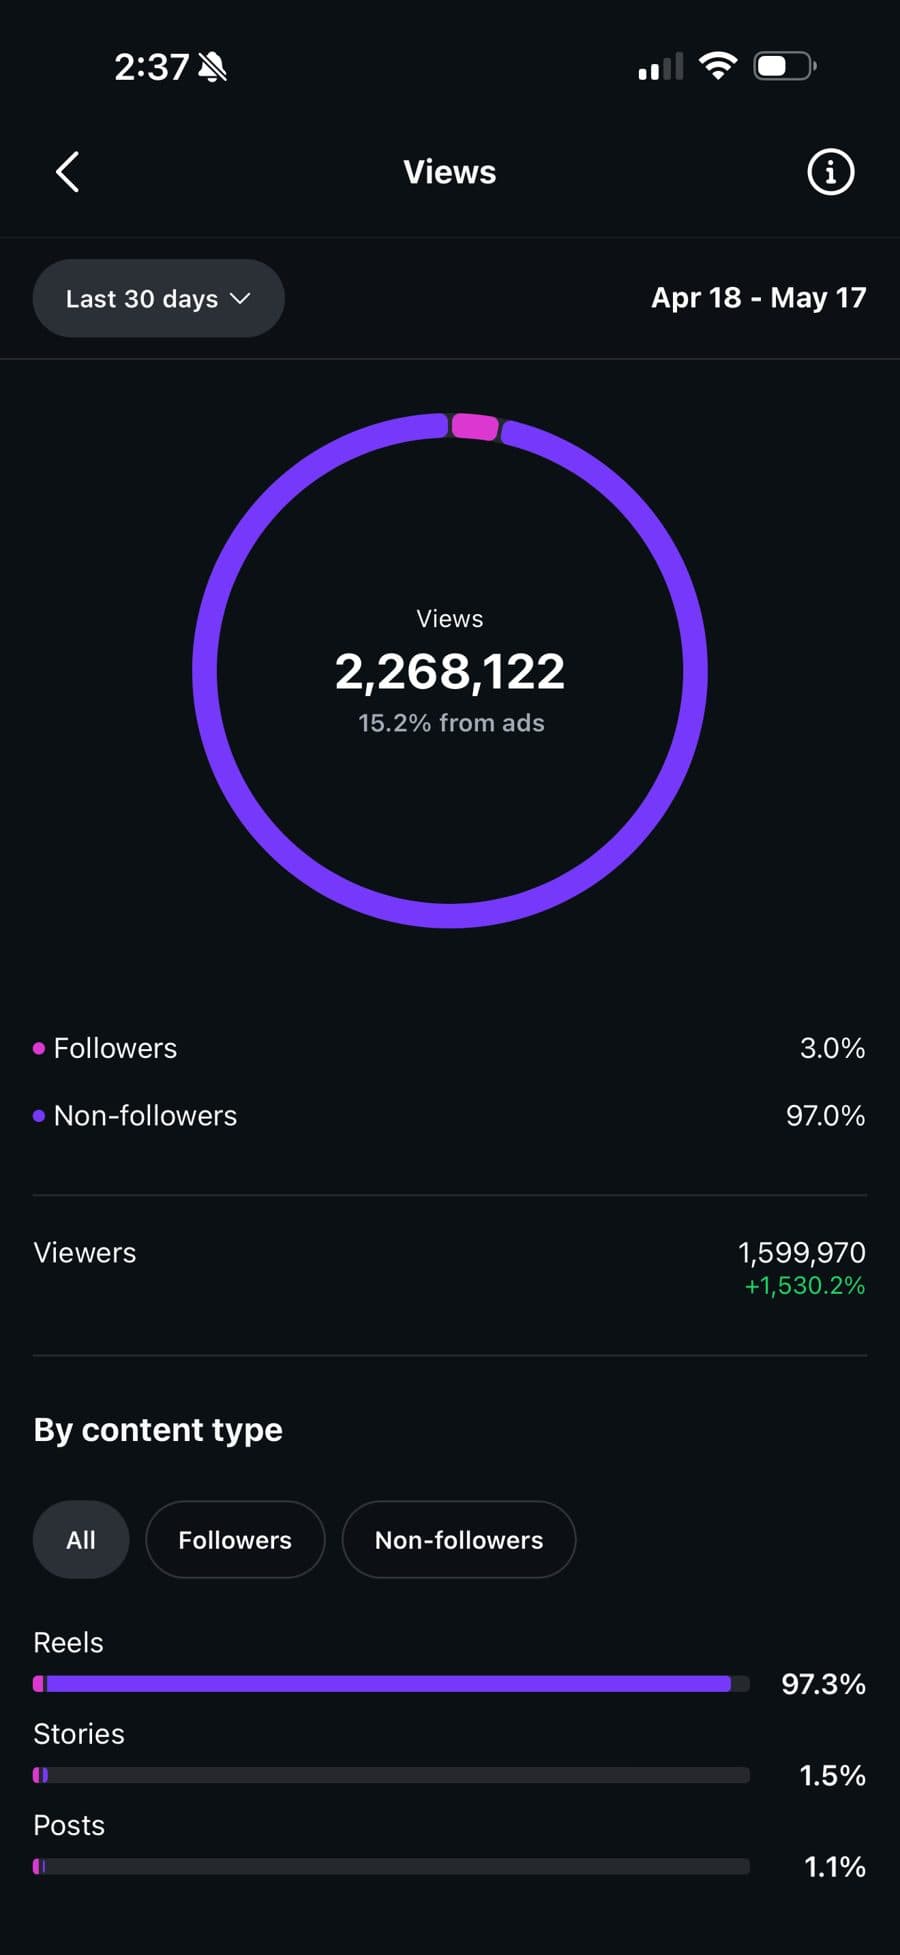This screenshot has width=900, height=1955.
Task: Tap the Followers legend row label
Action: [115, 1048]
